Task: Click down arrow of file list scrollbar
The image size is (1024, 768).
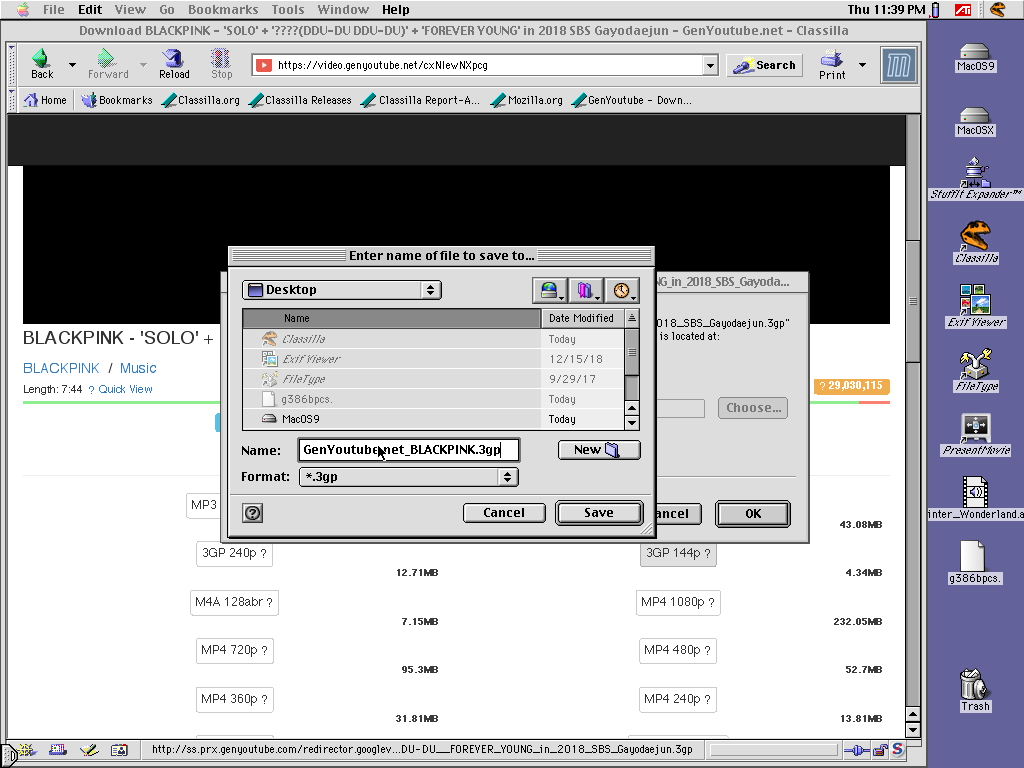Action: click(632, 422)
